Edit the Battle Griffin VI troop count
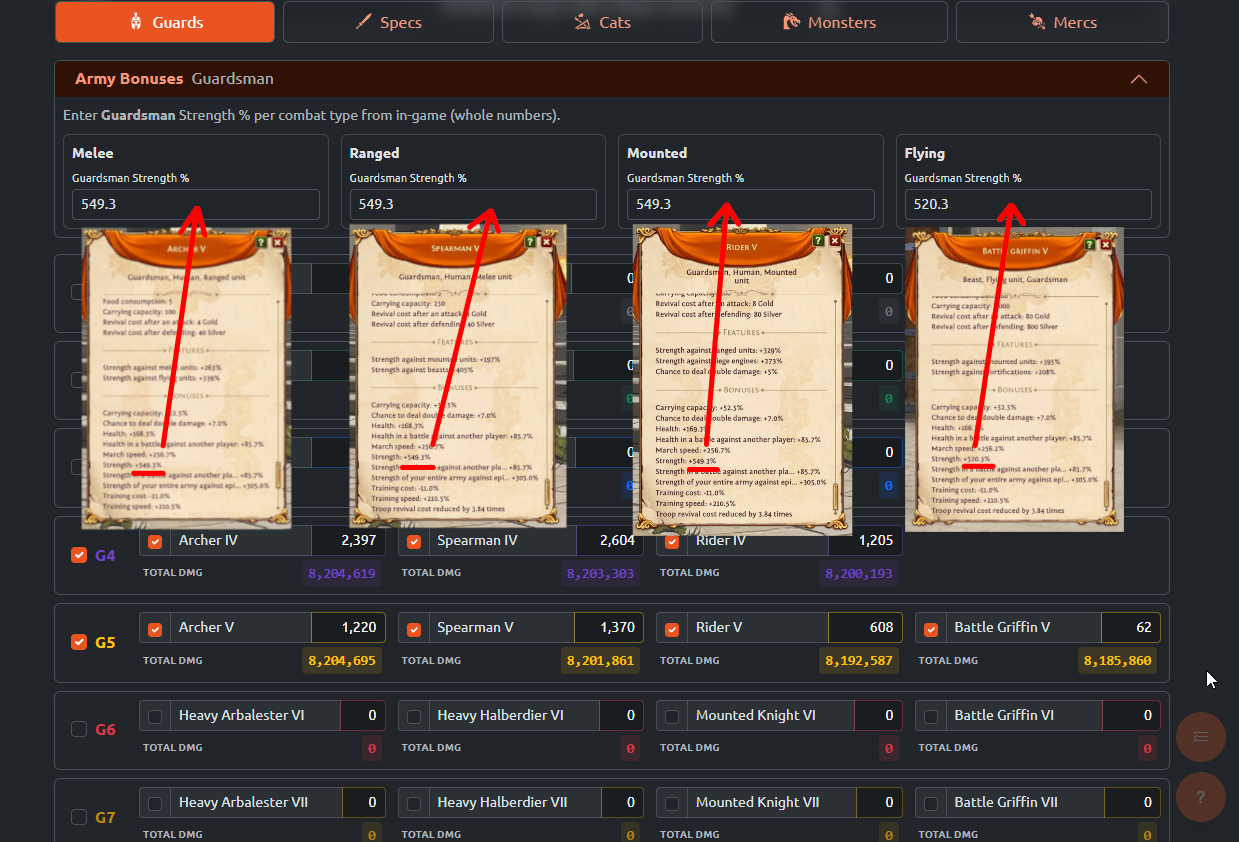This screenshot has height=842, width=1239. click(1131, 715)
